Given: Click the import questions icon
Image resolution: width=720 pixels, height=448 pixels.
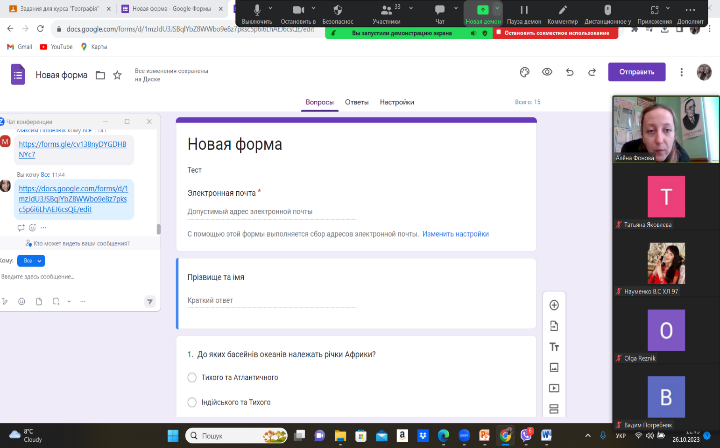Looking at the screenshot, I should coord(554,326).
